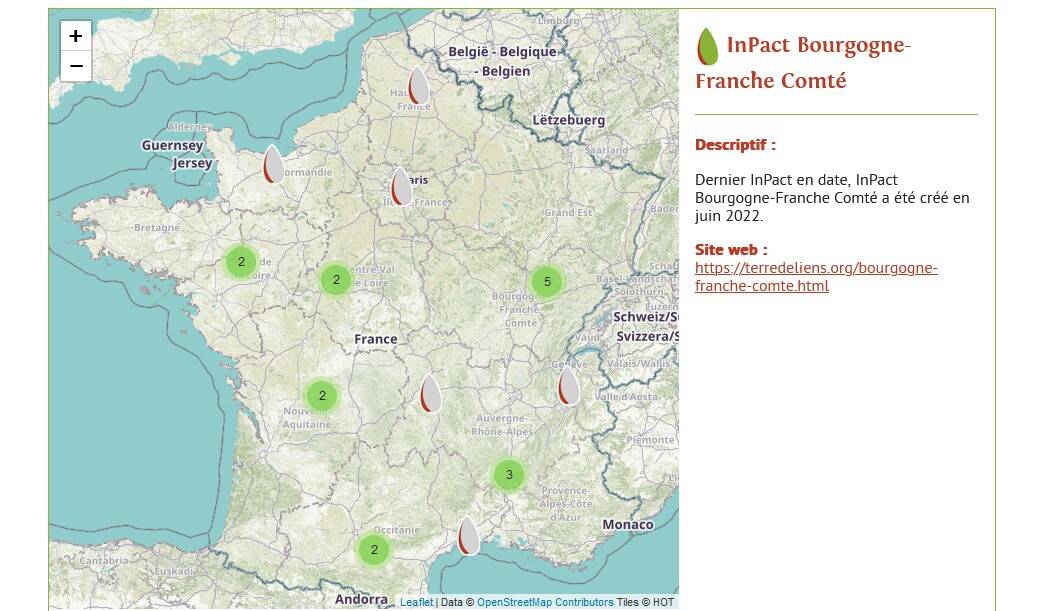Click the green leaf InPact logo
The height and width of the screenshot is (611, 1042).
[x=707, y=47]
